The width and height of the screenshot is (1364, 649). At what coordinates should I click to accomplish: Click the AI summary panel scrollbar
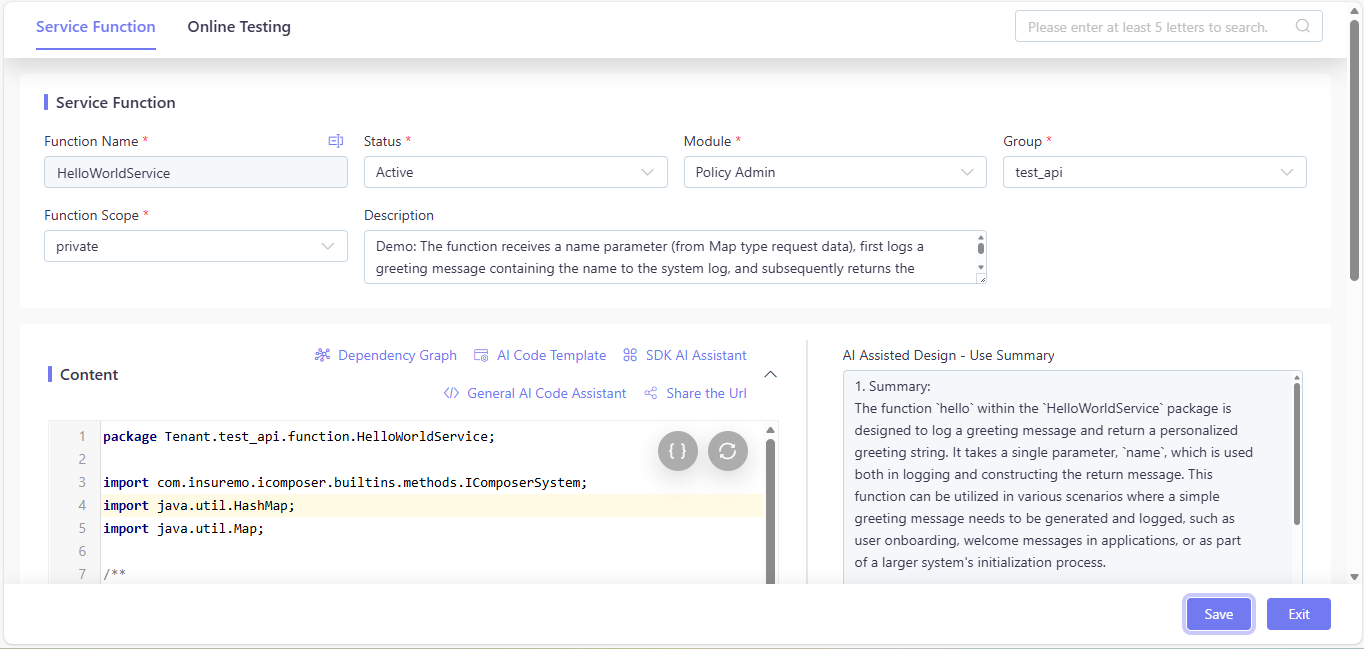coord(1297,455)
